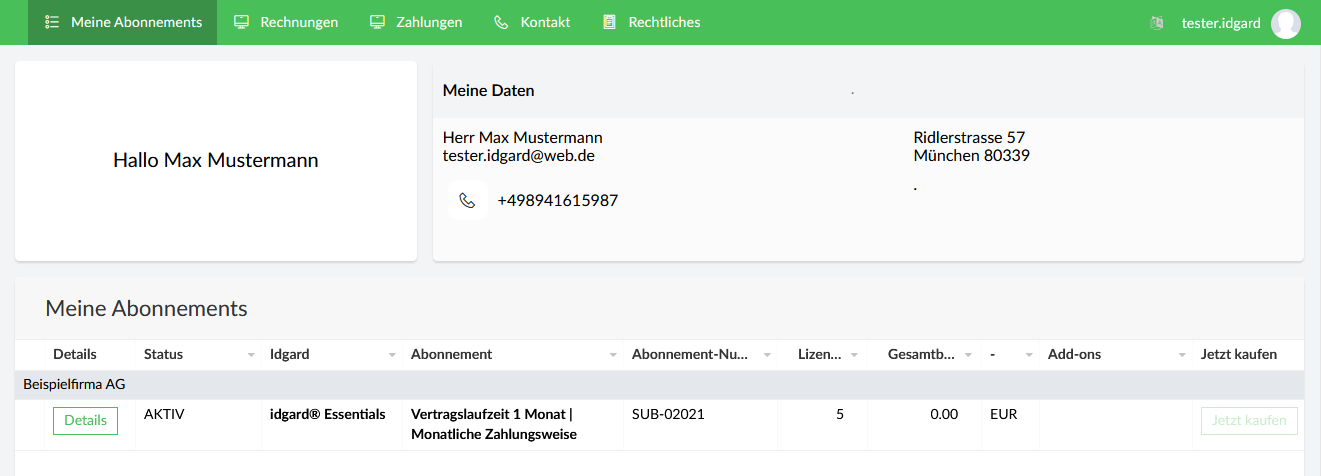
Task: Switch to the Rechnungen tab
Action: coord(285,22)
